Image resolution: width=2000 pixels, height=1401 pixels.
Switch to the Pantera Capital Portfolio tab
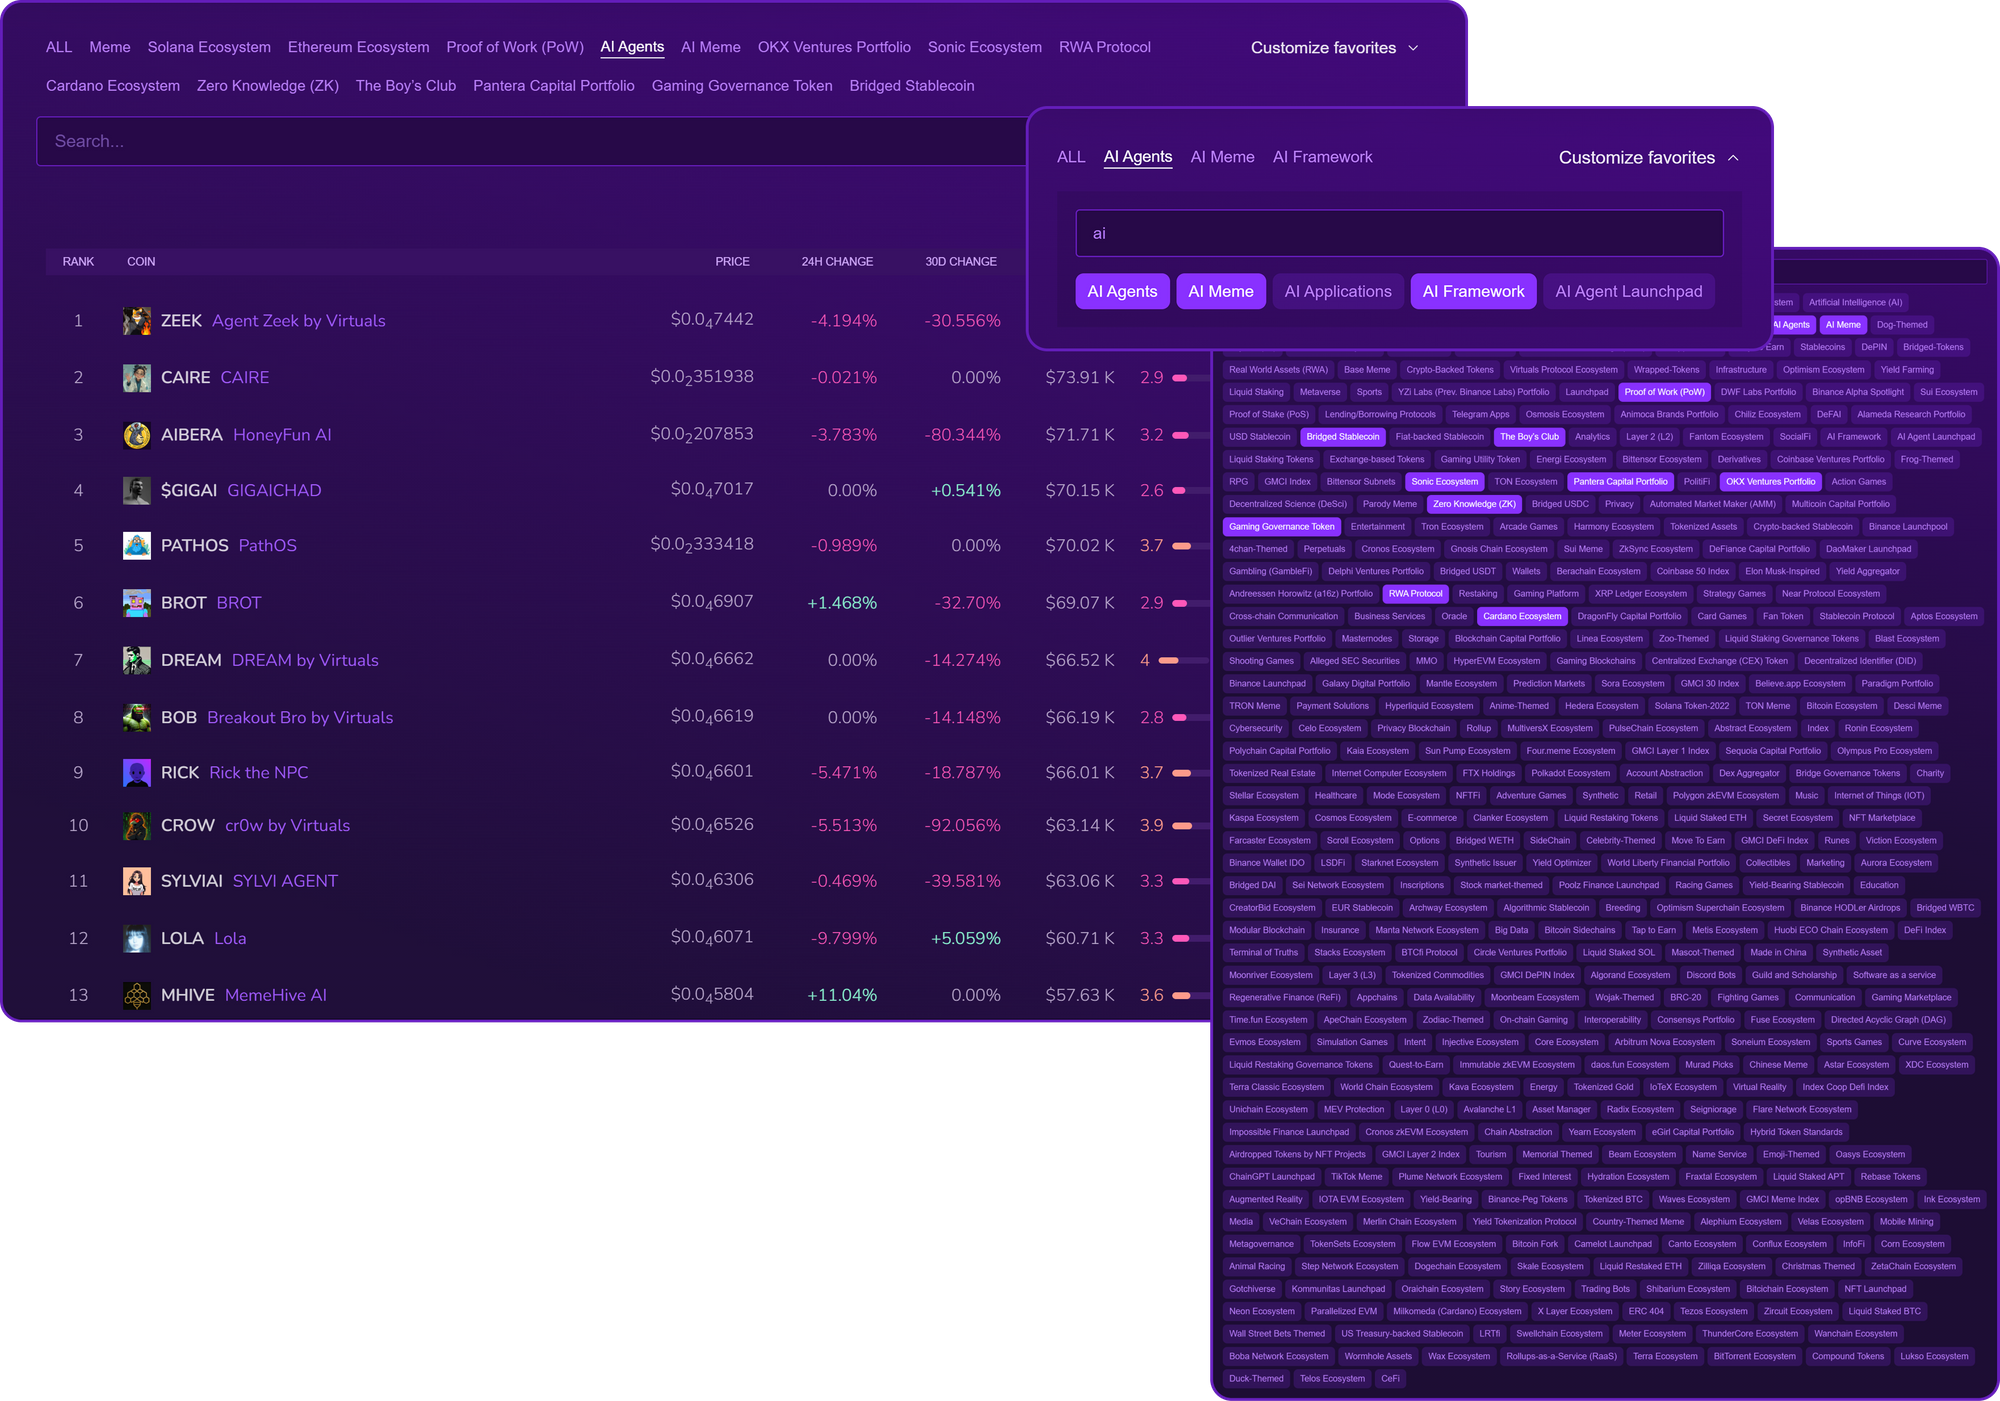[x=554, y=86]
